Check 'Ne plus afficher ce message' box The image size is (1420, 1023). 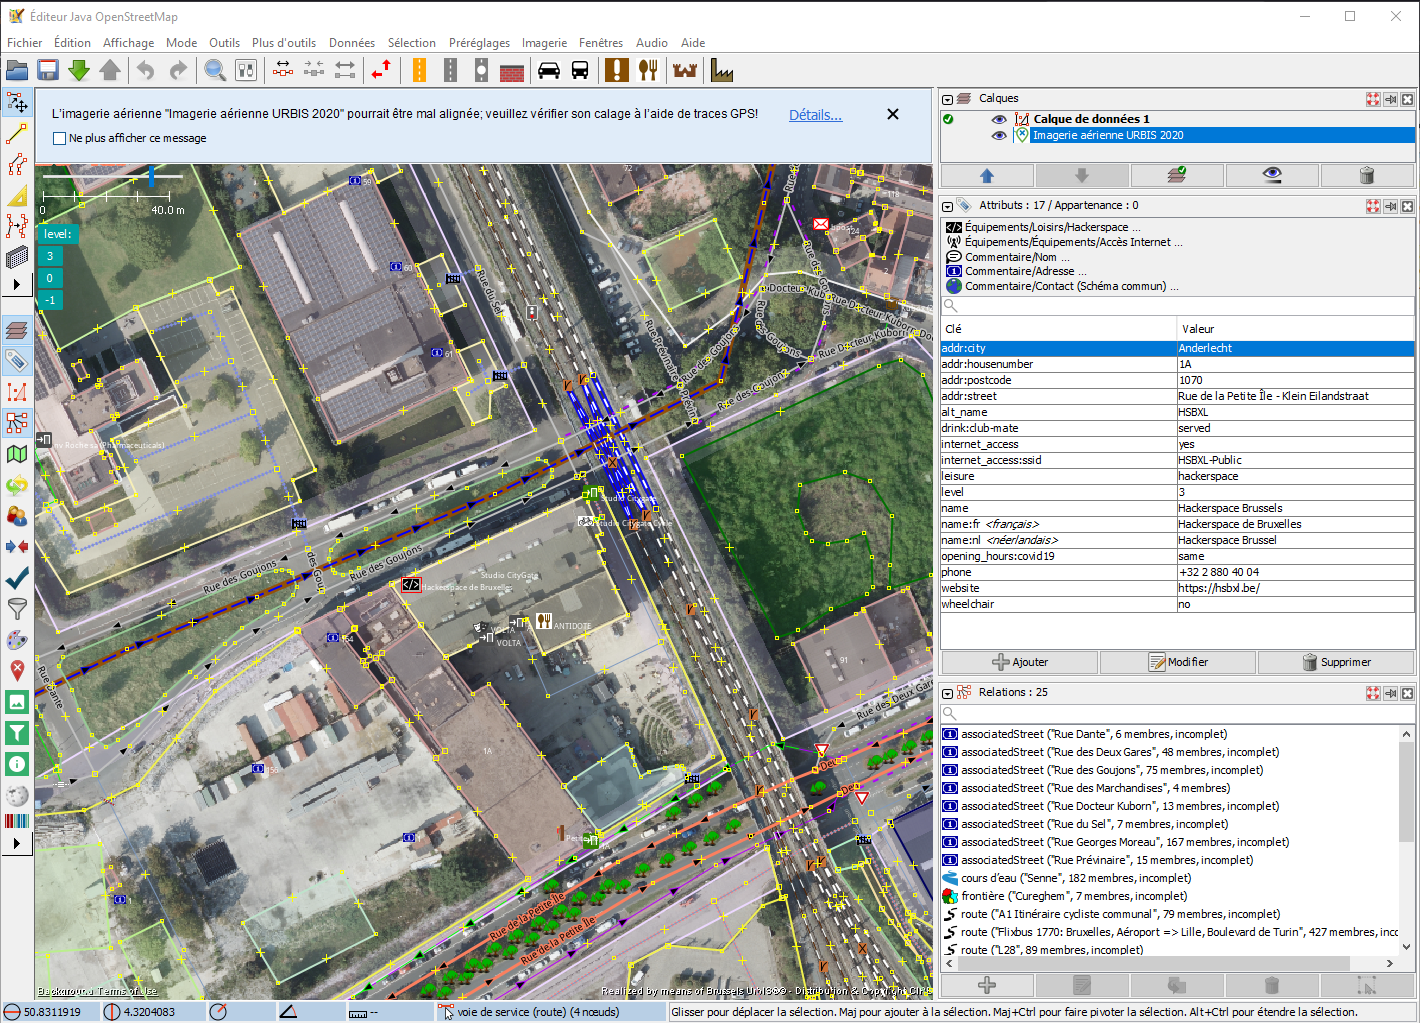pyautogui.click(x=60, y=138)
